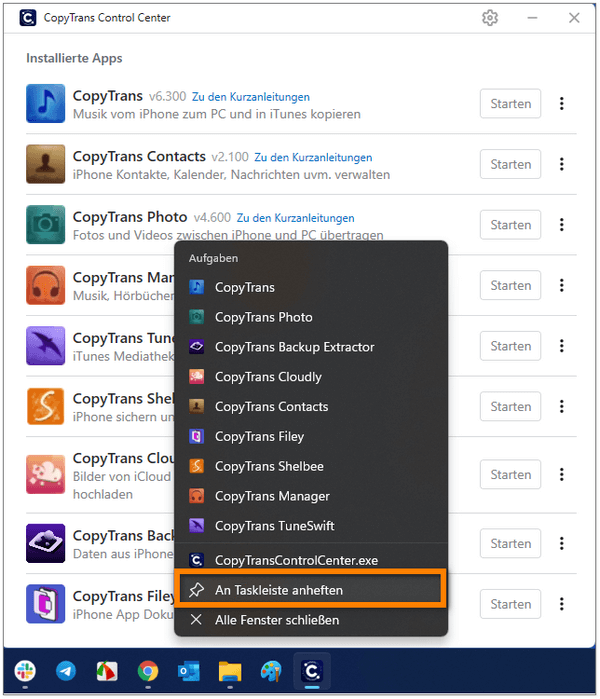Open Kurzanleitungen link for CopyTrans Contacts
Screen dimensions: 600x699
(x=313, y=157)
